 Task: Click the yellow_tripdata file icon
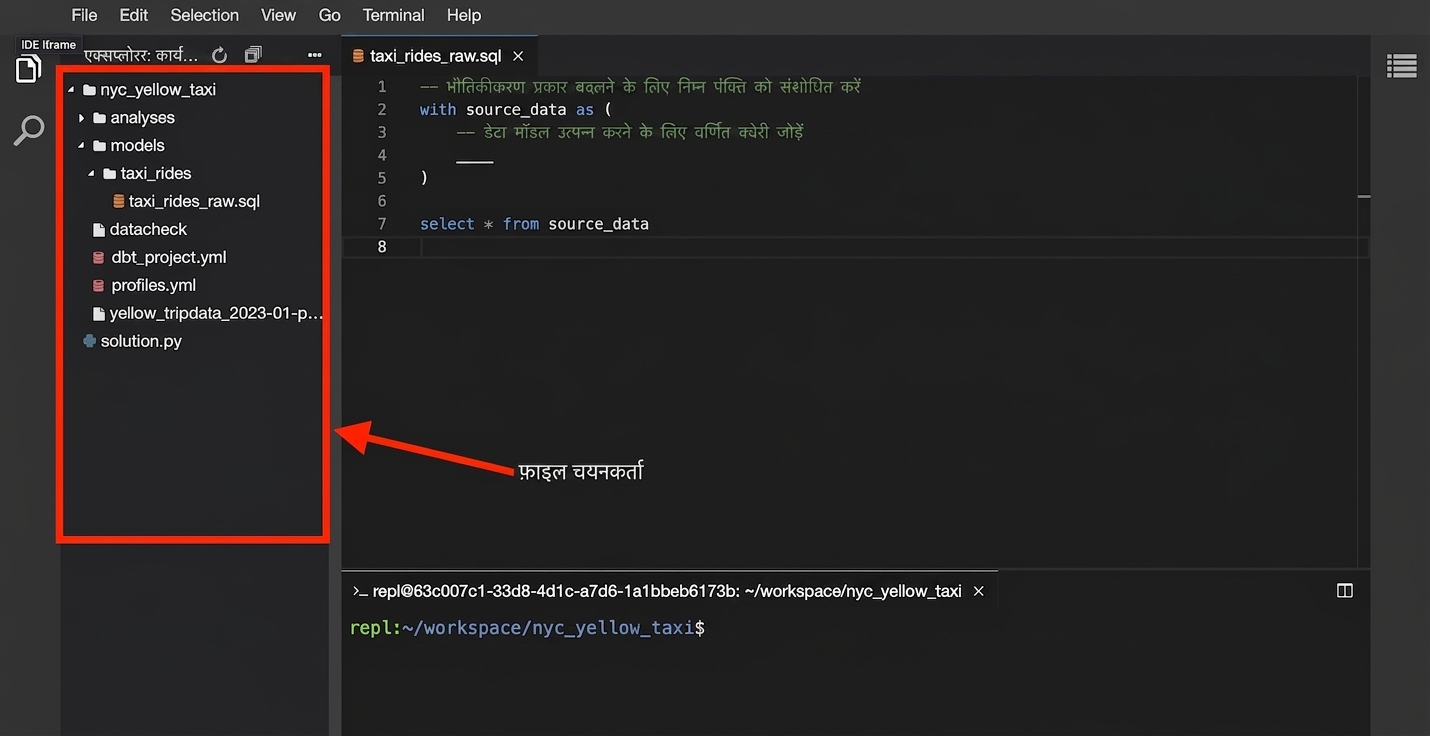(98, 313)
